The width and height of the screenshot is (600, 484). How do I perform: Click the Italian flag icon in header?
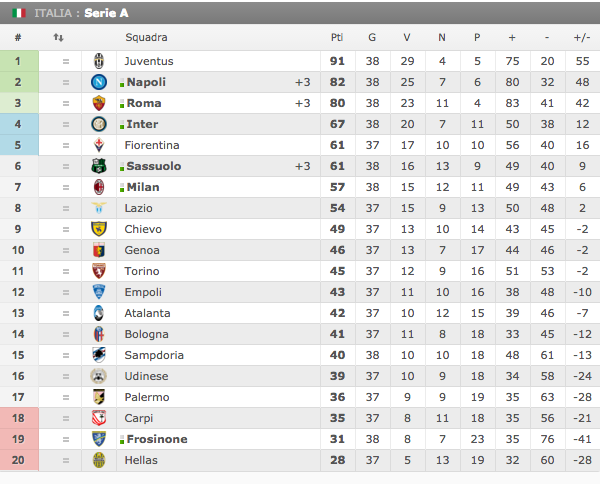tap(20, 14)
